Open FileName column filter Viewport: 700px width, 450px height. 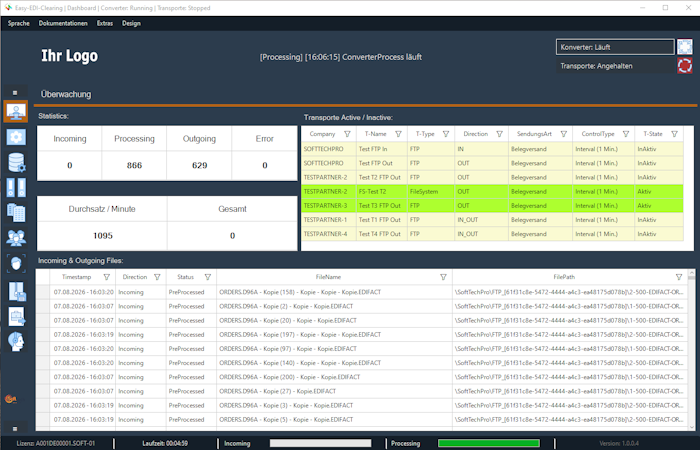click(x=443, y=277)
